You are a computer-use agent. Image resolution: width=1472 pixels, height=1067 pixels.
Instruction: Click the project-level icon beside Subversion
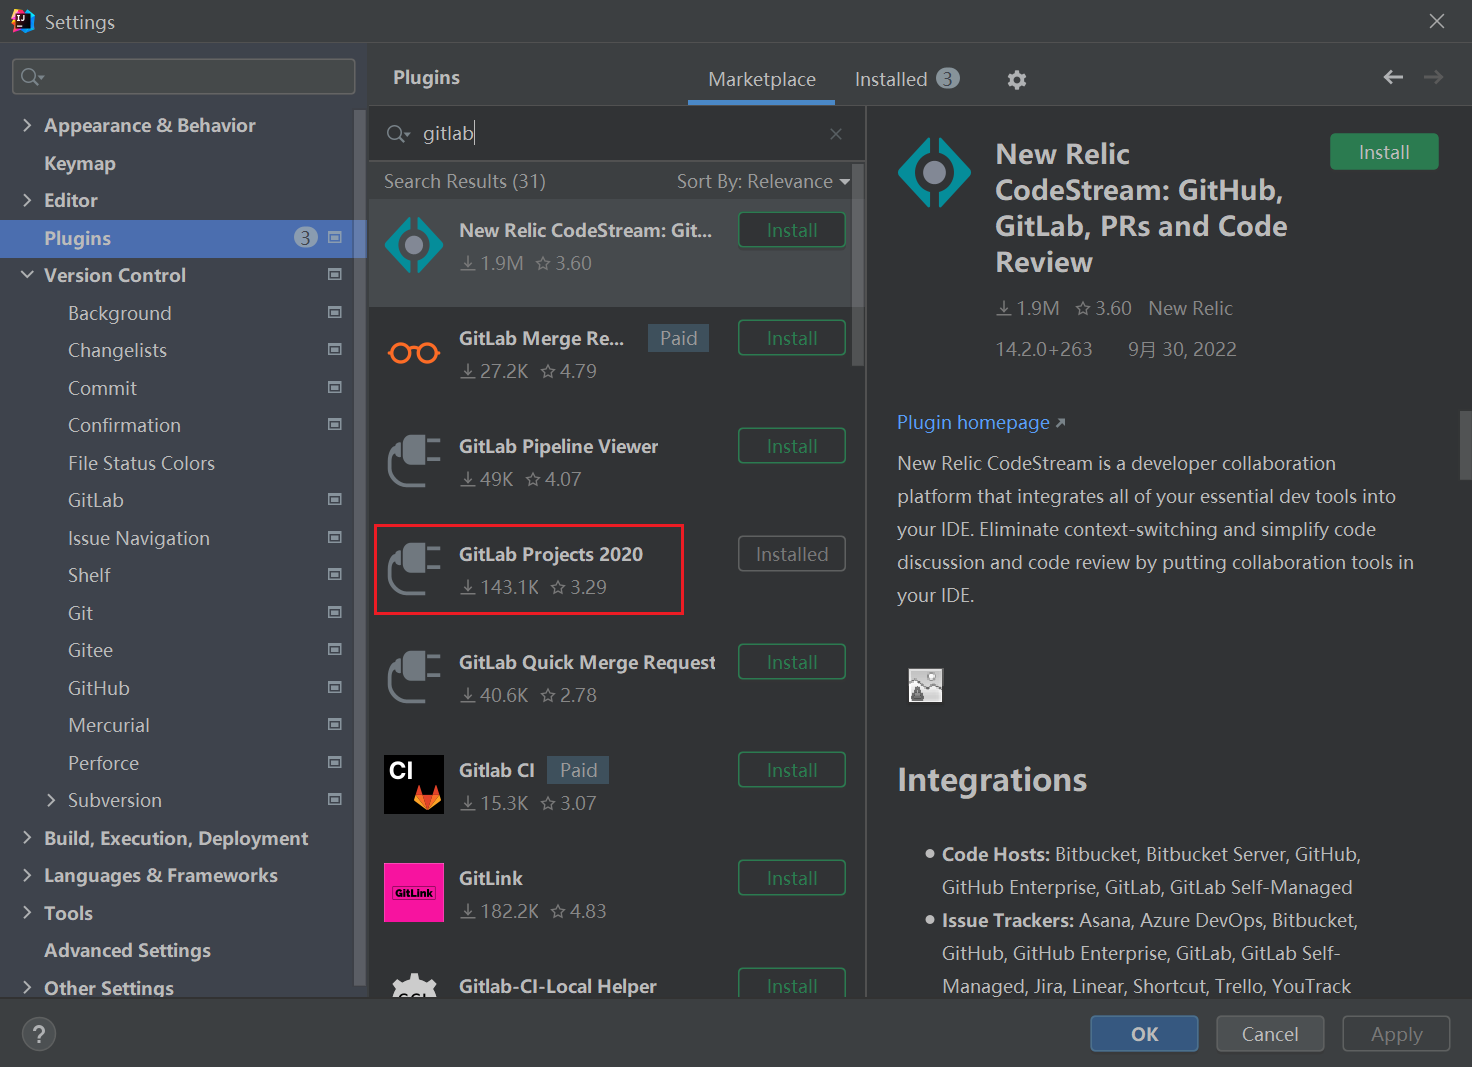click(335, 799)
